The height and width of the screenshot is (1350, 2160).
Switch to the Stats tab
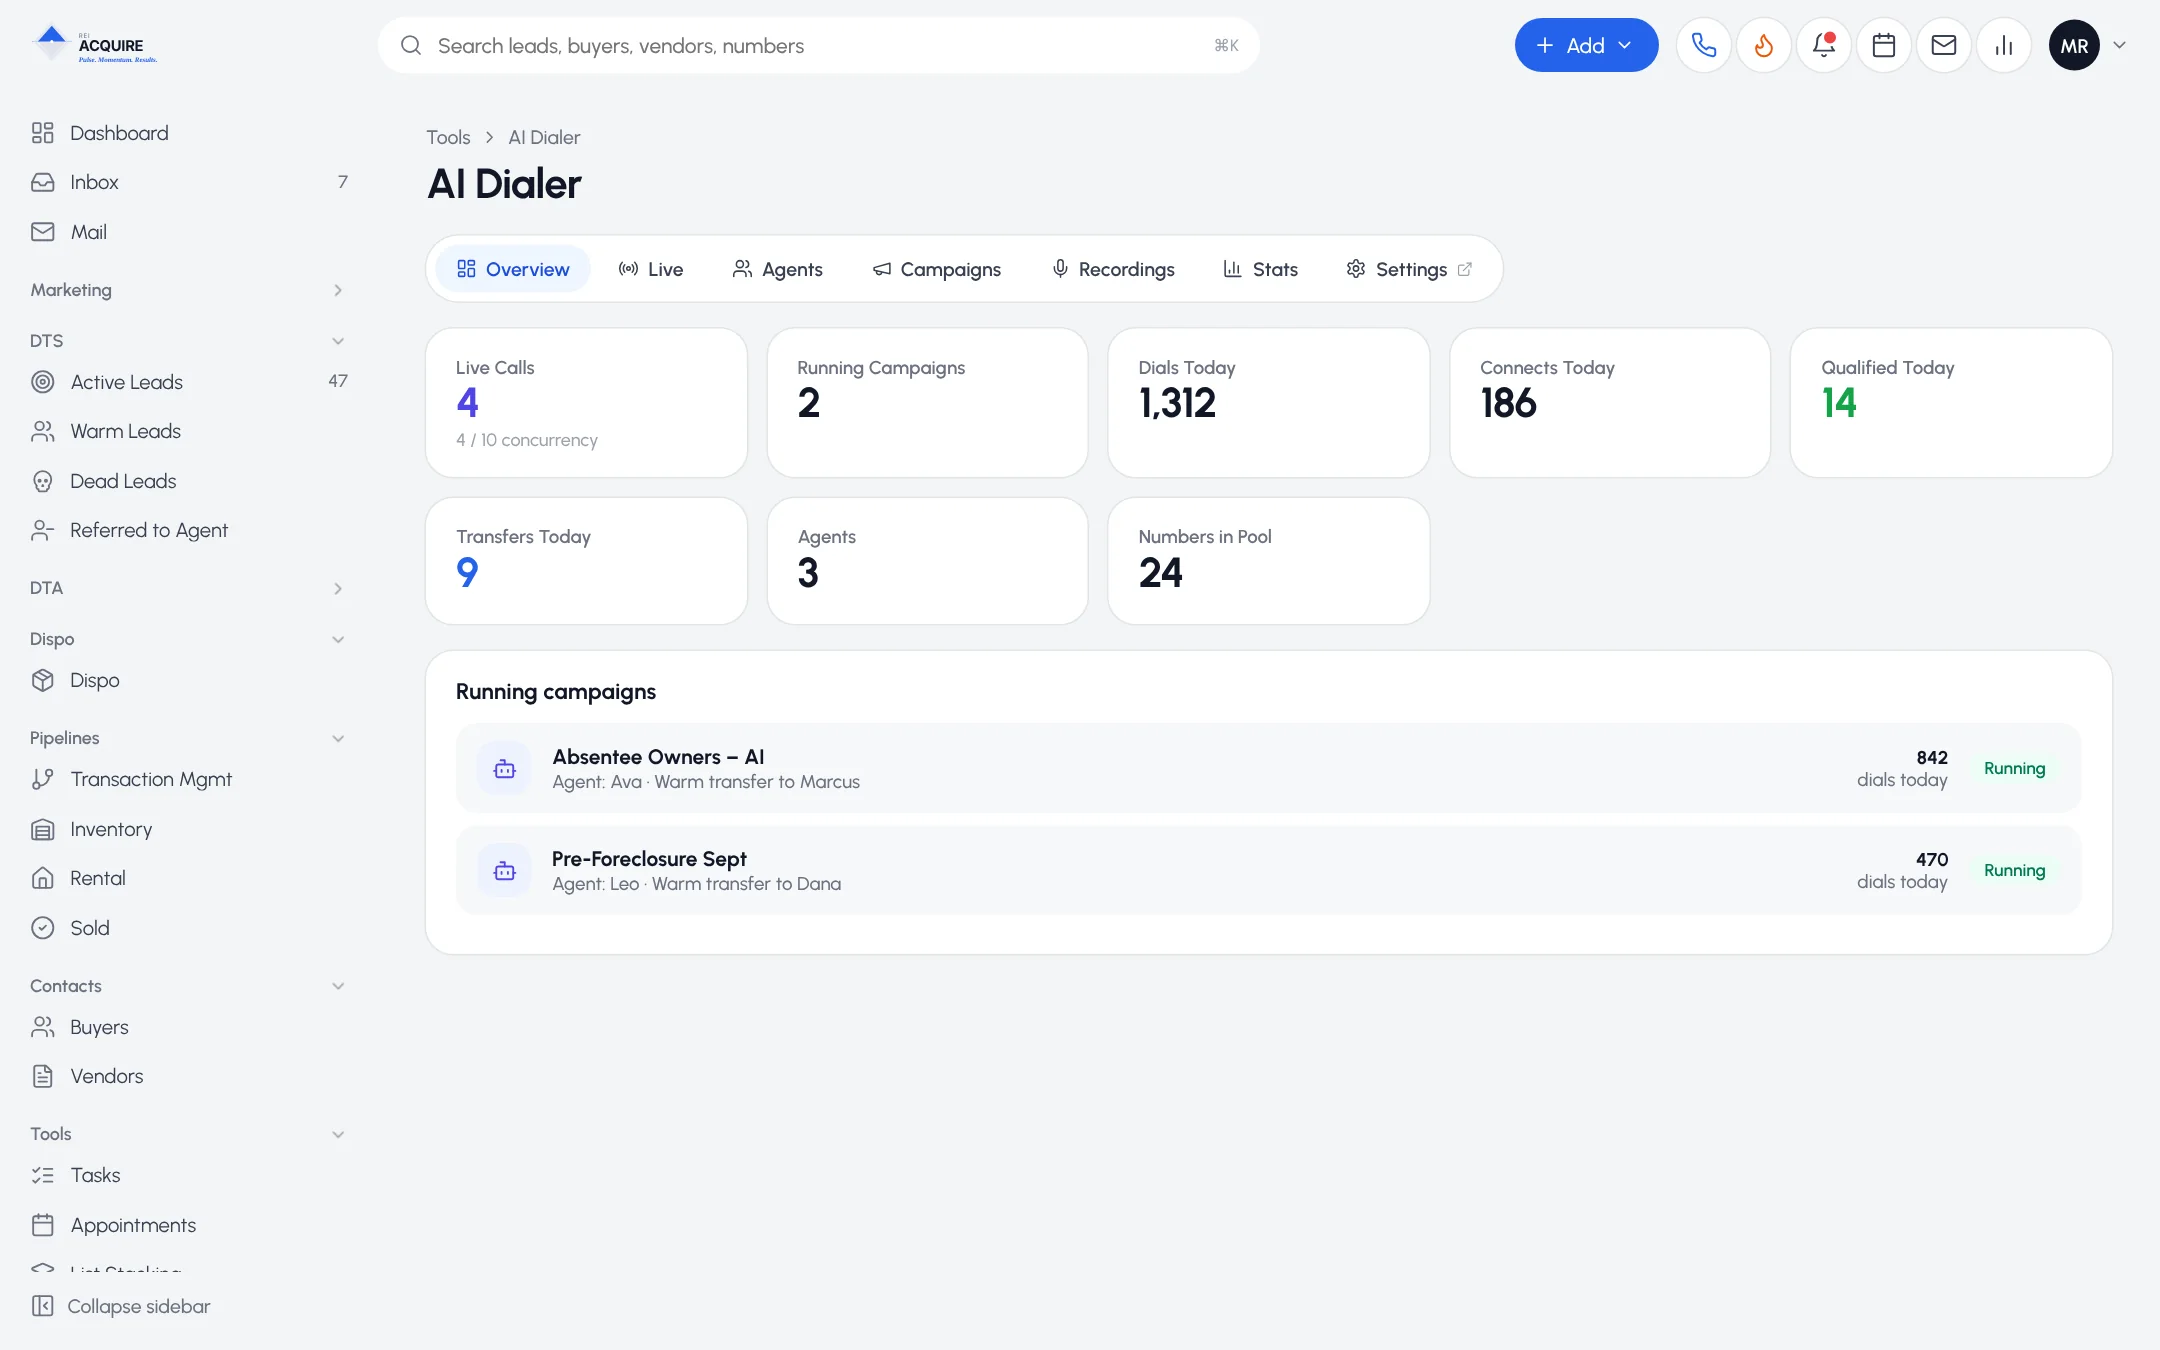tap(1261, 269)
